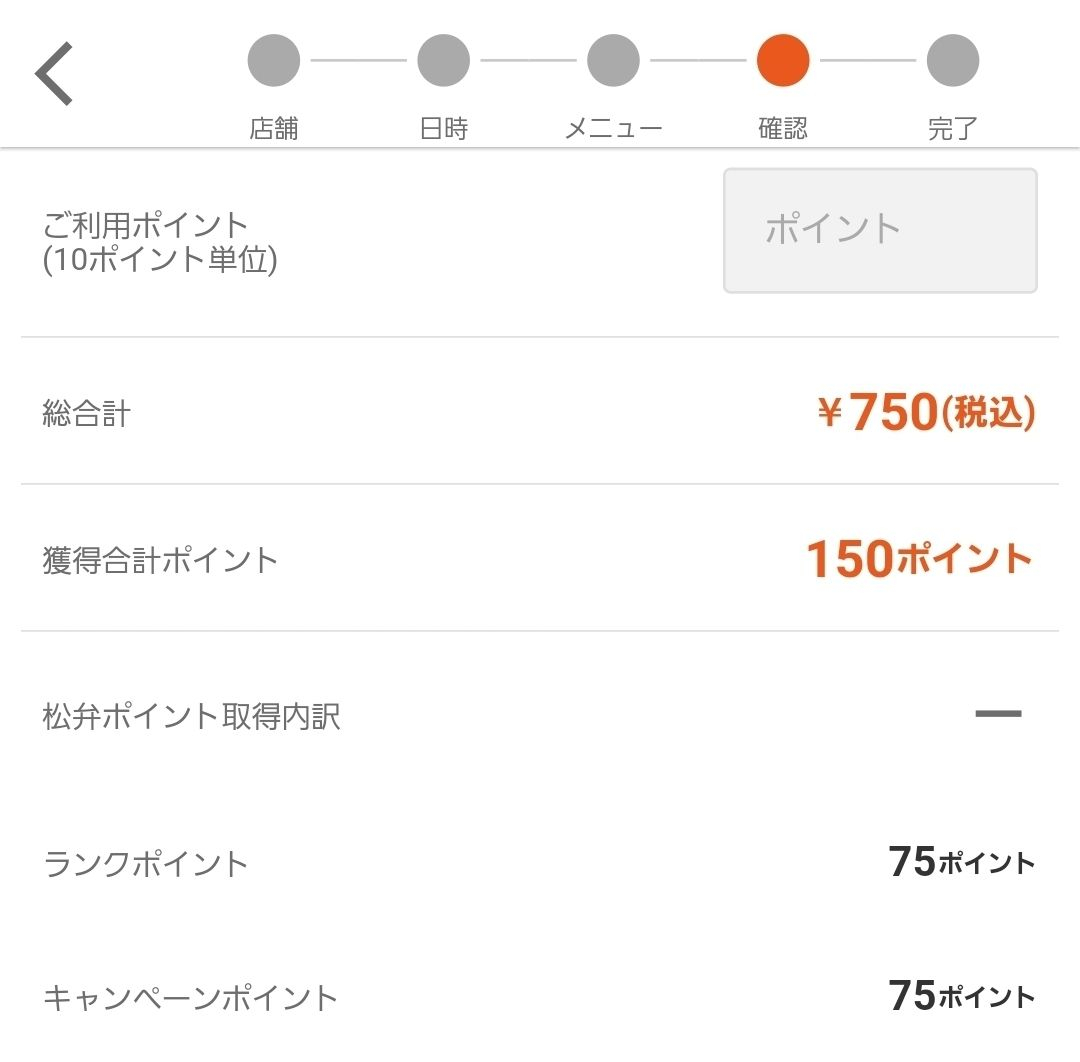1080x1062 pixels.
Task: Collapse the 松弁ポイント取得内訳 section via minus icon
Action: pyautogui.click(x=998, y=714)
